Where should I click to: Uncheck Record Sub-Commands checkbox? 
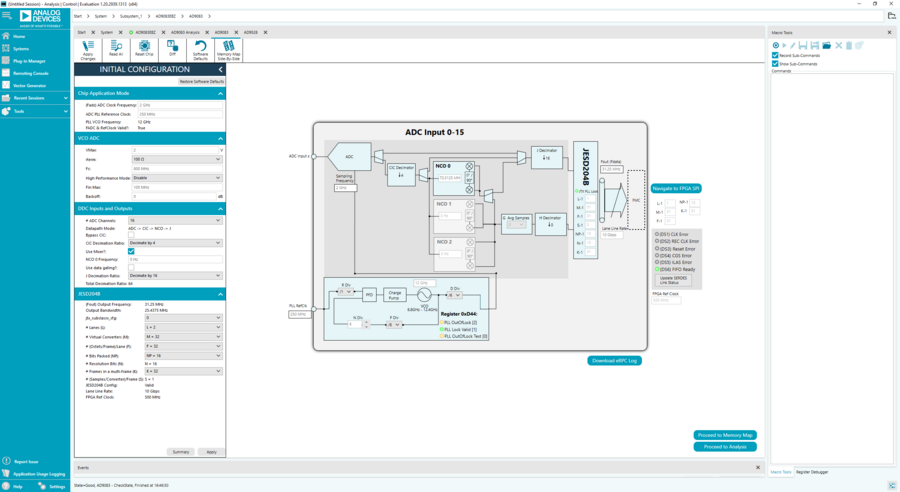(775, 56)
